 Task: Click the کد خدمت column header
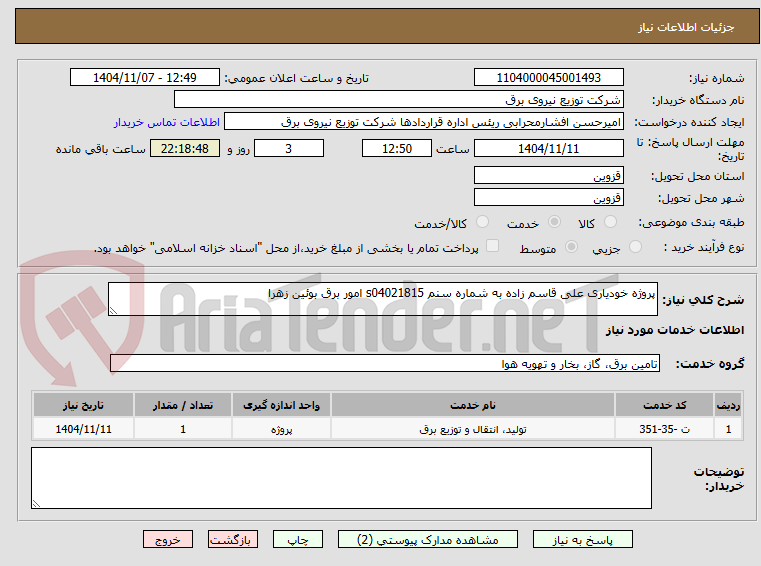(x=664, y=405)
